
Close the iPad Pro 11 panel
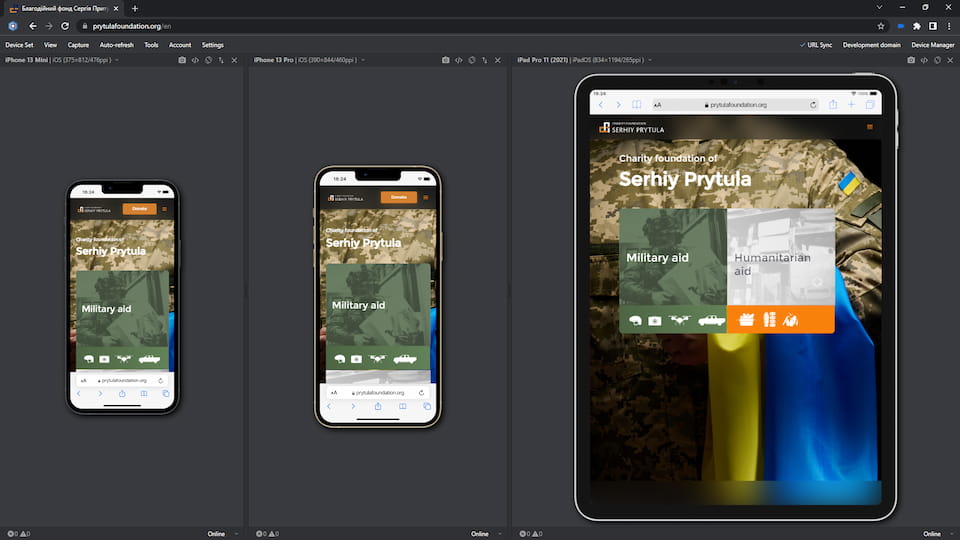pos(950,60)
